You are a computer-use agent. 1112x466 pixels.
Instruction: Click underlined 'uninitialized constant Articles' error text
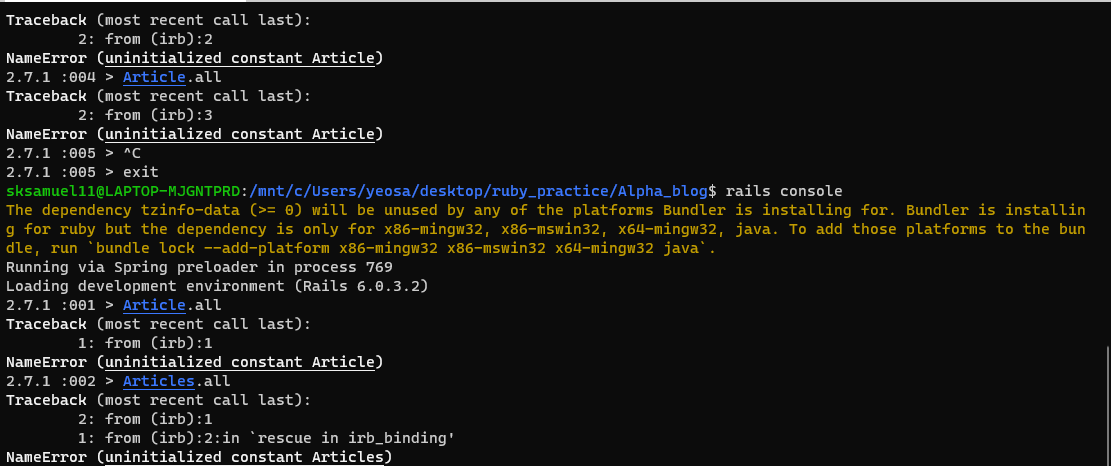click(x=244, y=457)
